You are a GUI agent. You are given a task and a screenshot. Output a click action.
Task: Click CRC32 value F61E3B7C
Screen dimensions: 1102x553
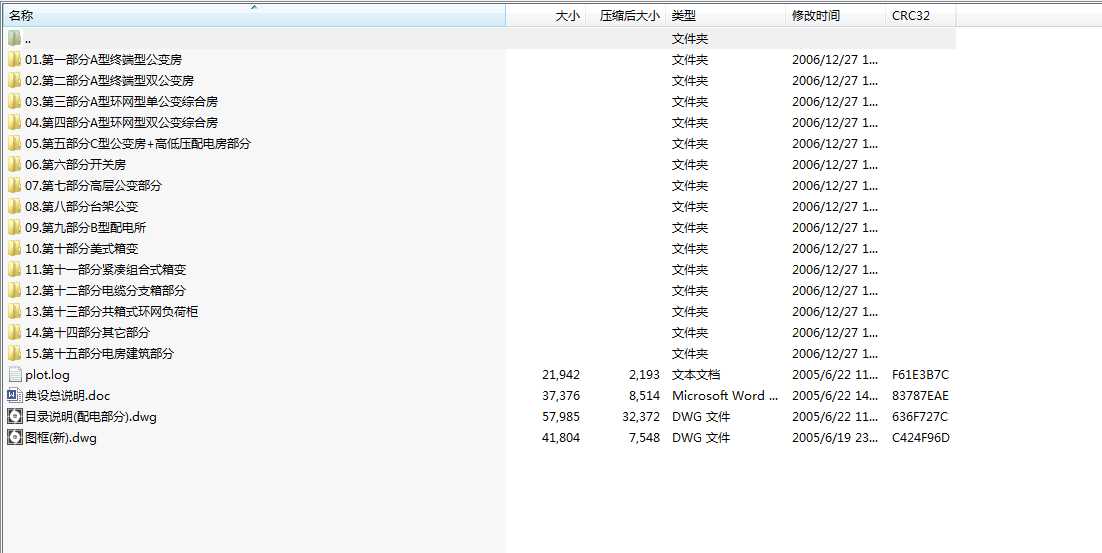point(920,375)
